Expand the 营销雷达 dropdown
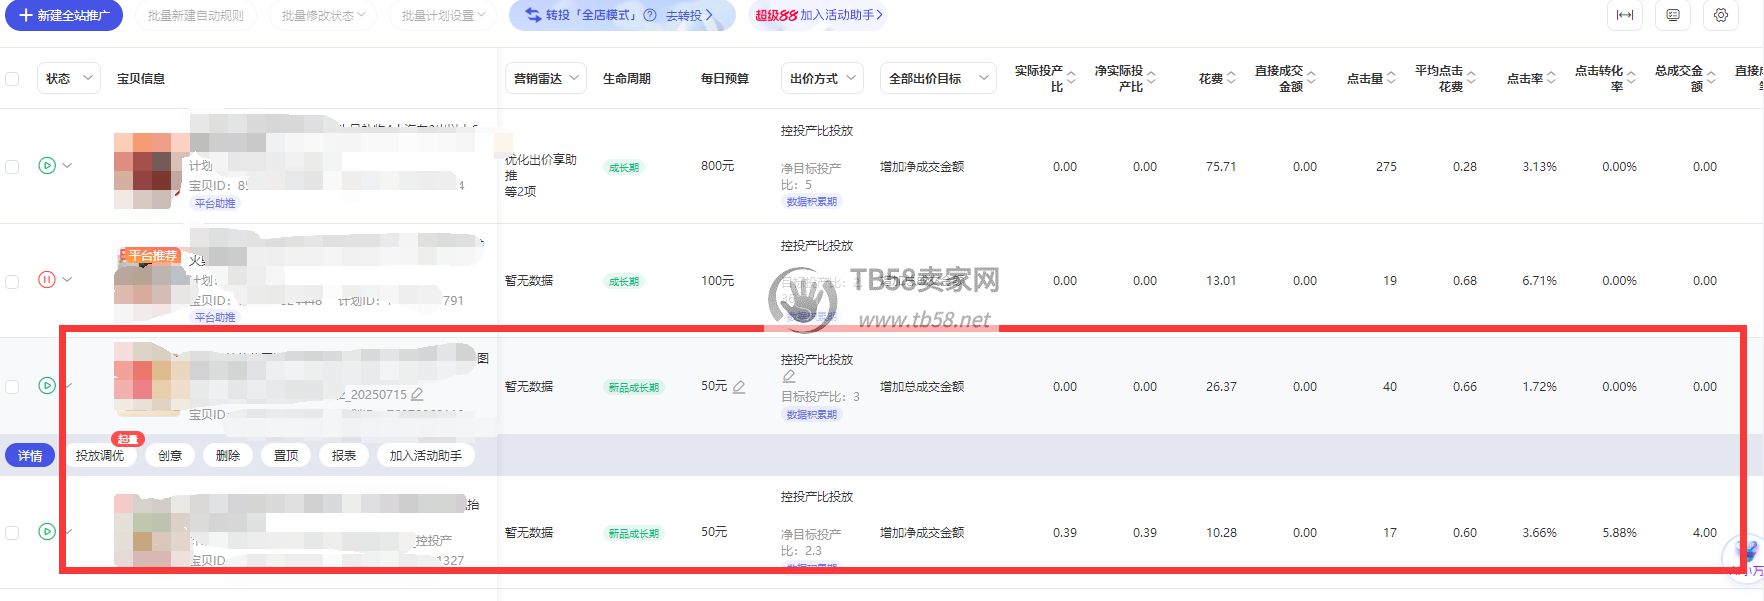 (x=546, y=78)
